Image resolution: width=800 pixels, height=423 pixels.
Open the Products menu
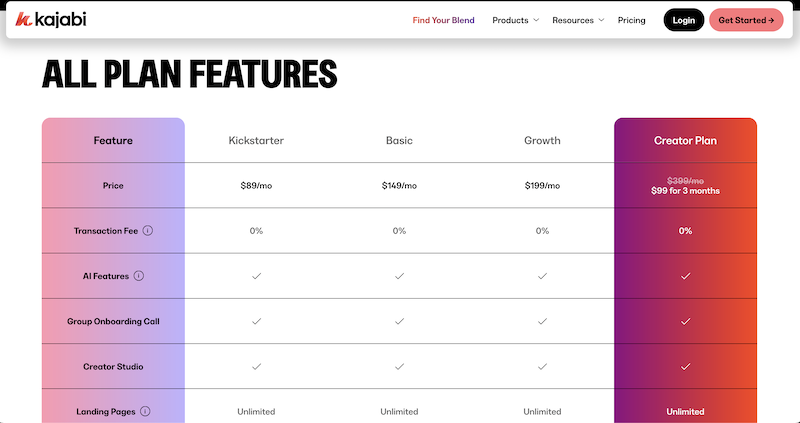(510, 20)
